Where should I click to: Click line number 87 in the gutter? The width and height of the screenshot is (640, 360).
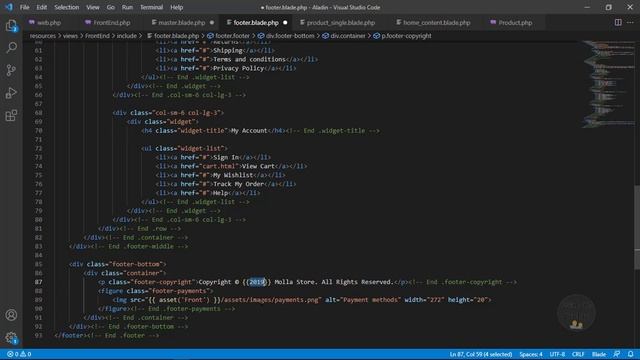(x=38, y=282)
